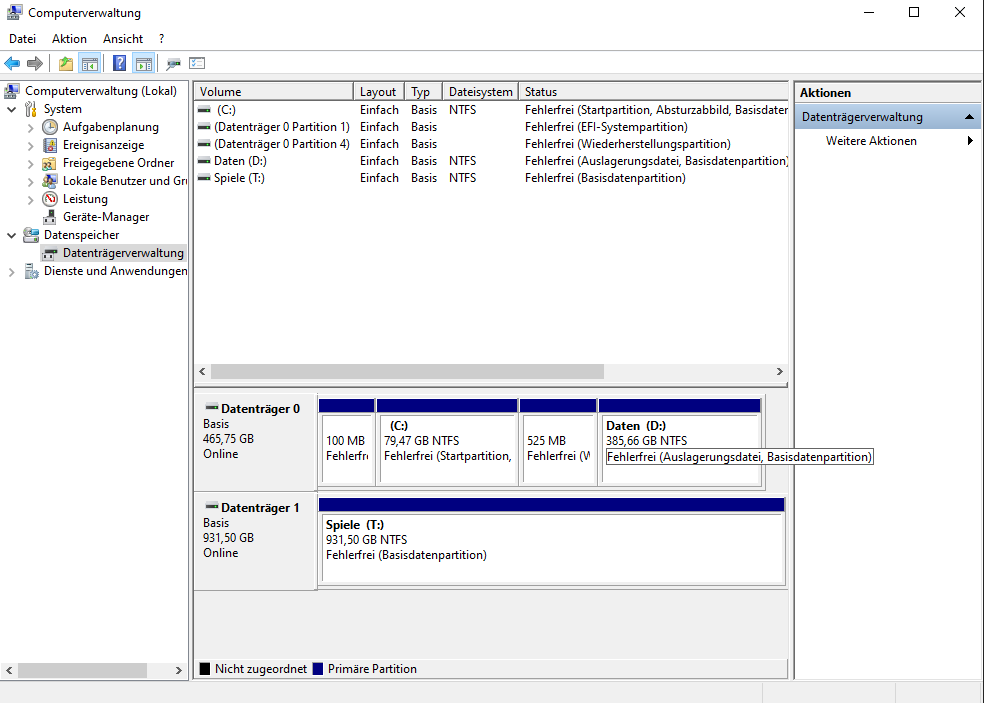Viewport: 984px width, 703px height.
Task: Open the Aktion menu
Action: pos(69,39)
